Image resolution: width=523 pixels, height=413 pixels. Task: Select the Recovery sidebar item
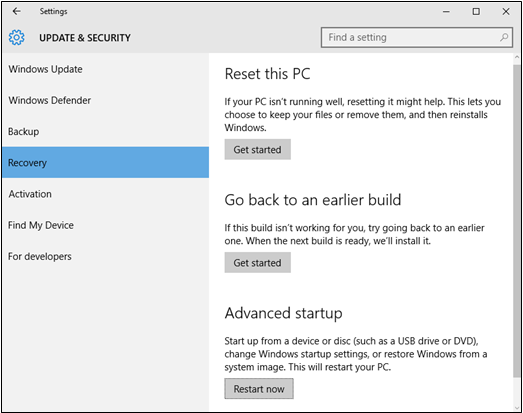coord(105,162)
